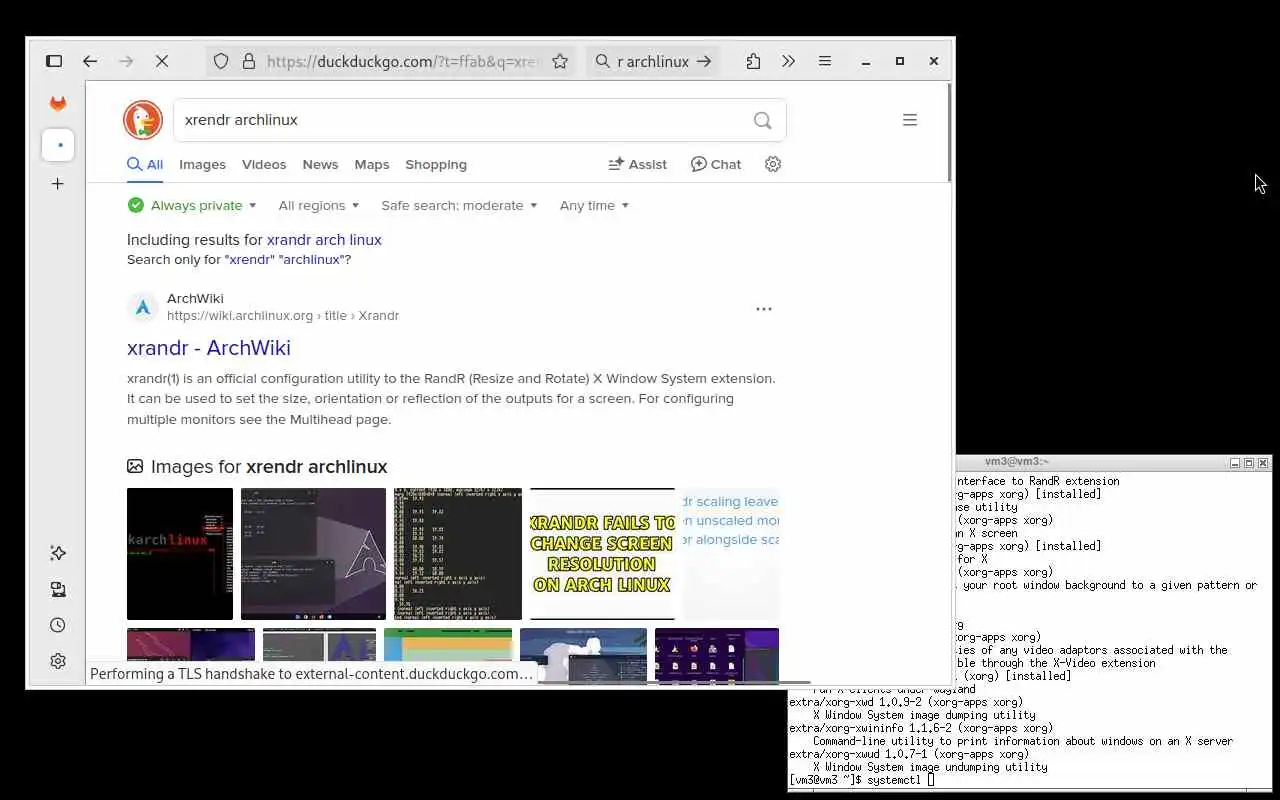Customize sidebar gear icon
The image size is (1280, 800).
click(x=58, y=661)
